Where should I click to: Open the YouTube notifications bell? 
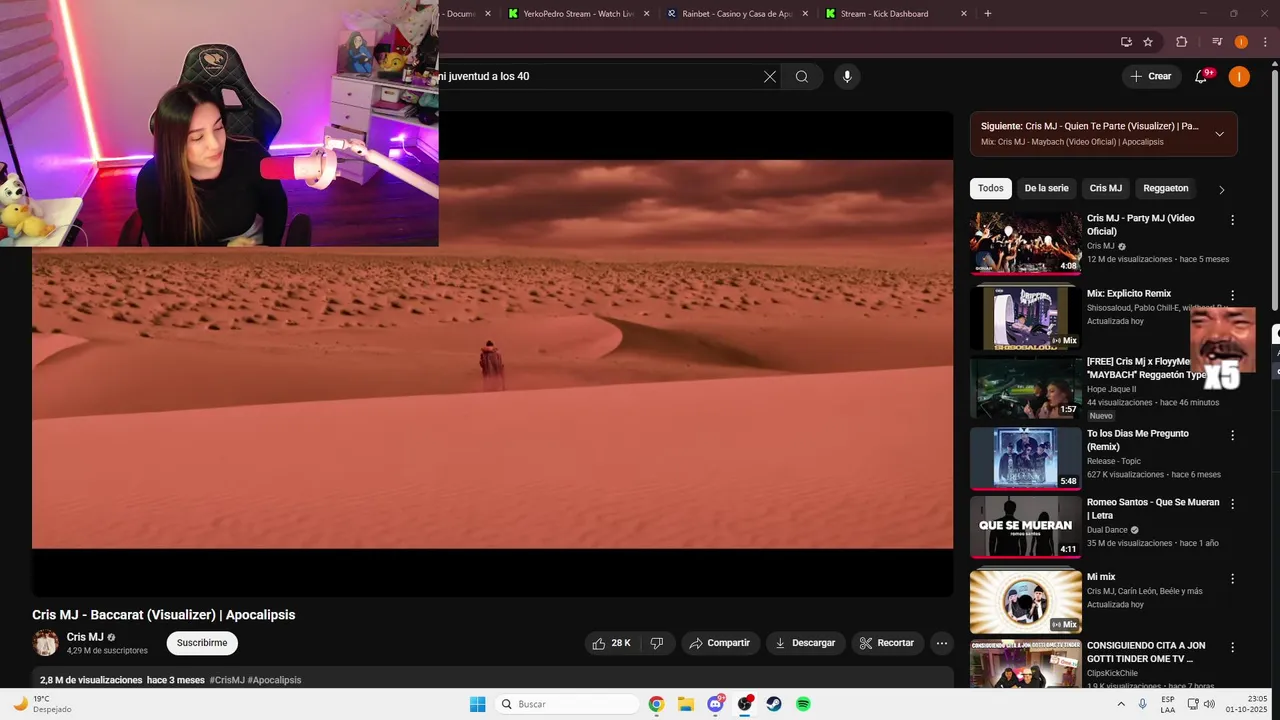1201,76
